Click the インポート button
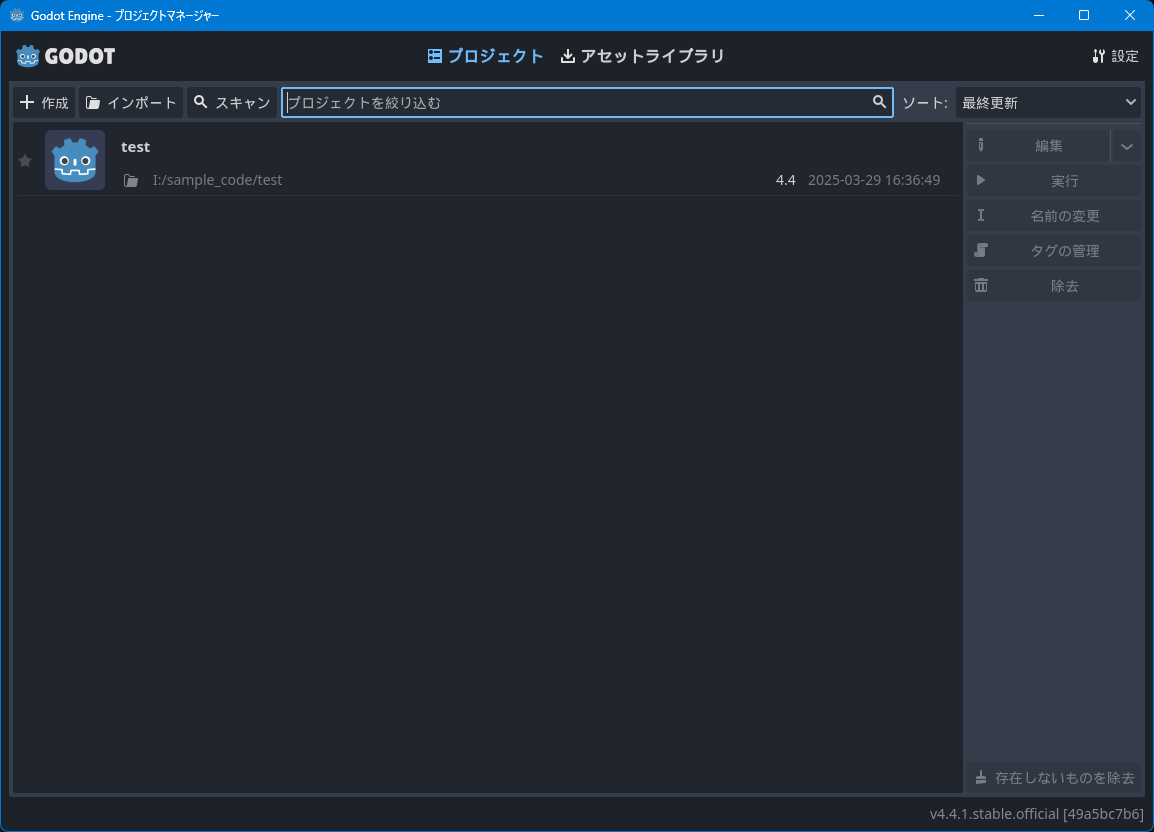Screen dimensions: 1154x832 coord(131,102)
